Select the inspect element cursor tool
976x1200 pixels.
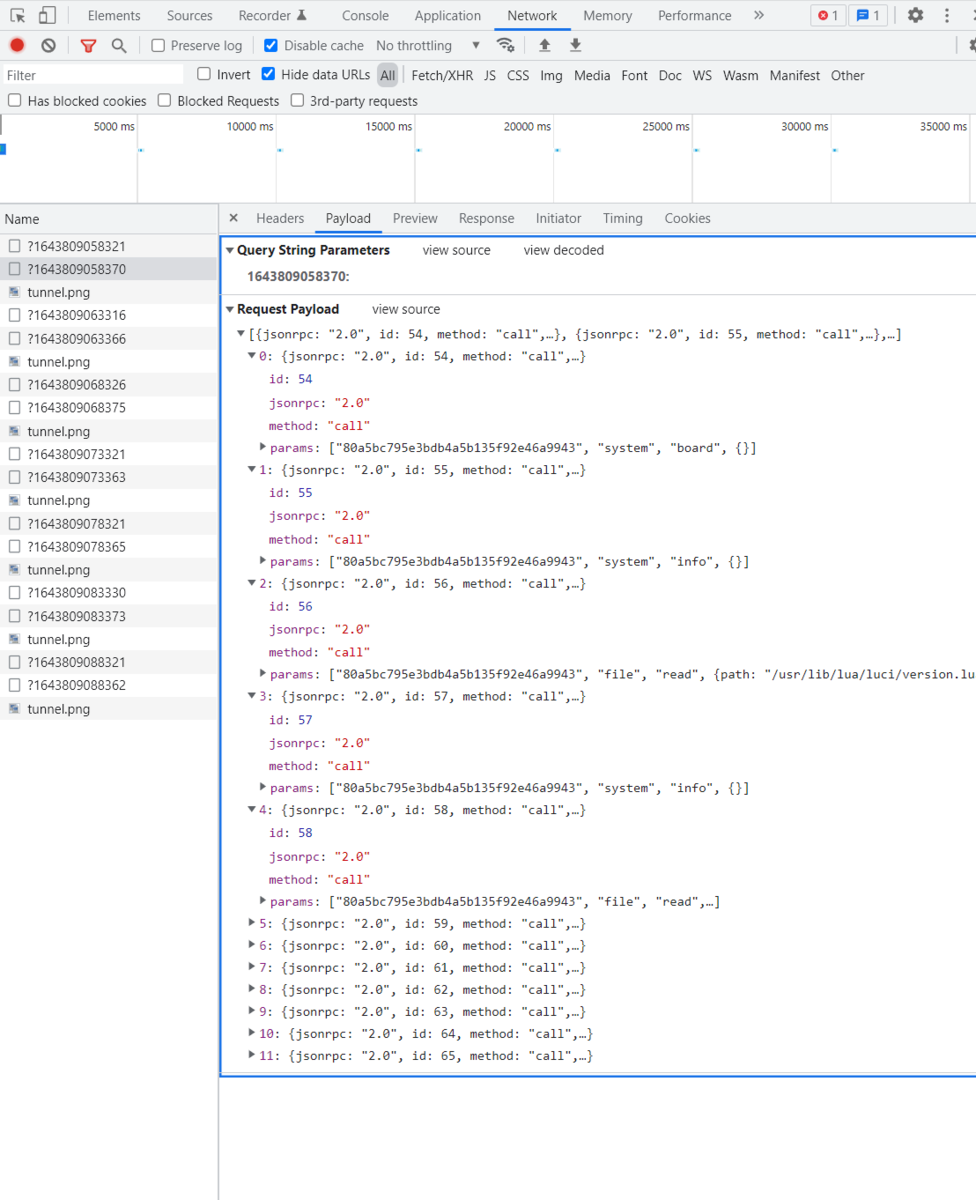tap(16, 14)
